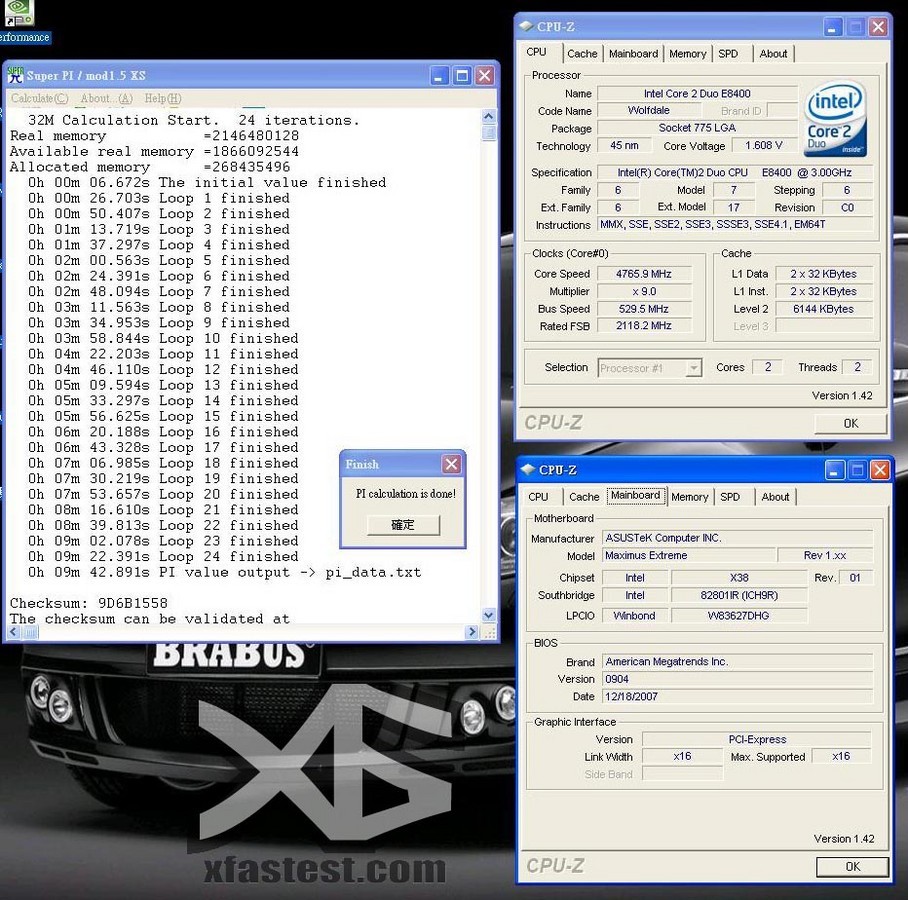Click the Core Speed value 4765.9 MHz
Viewport: 908px width, 900px height.
644,274
